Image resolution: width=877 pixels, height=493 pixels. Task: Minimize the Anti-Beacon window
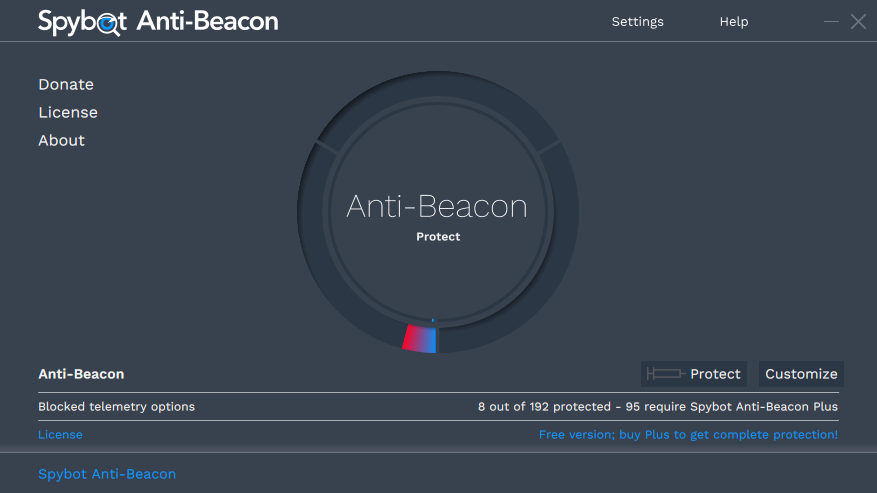(x=831, y=22)
